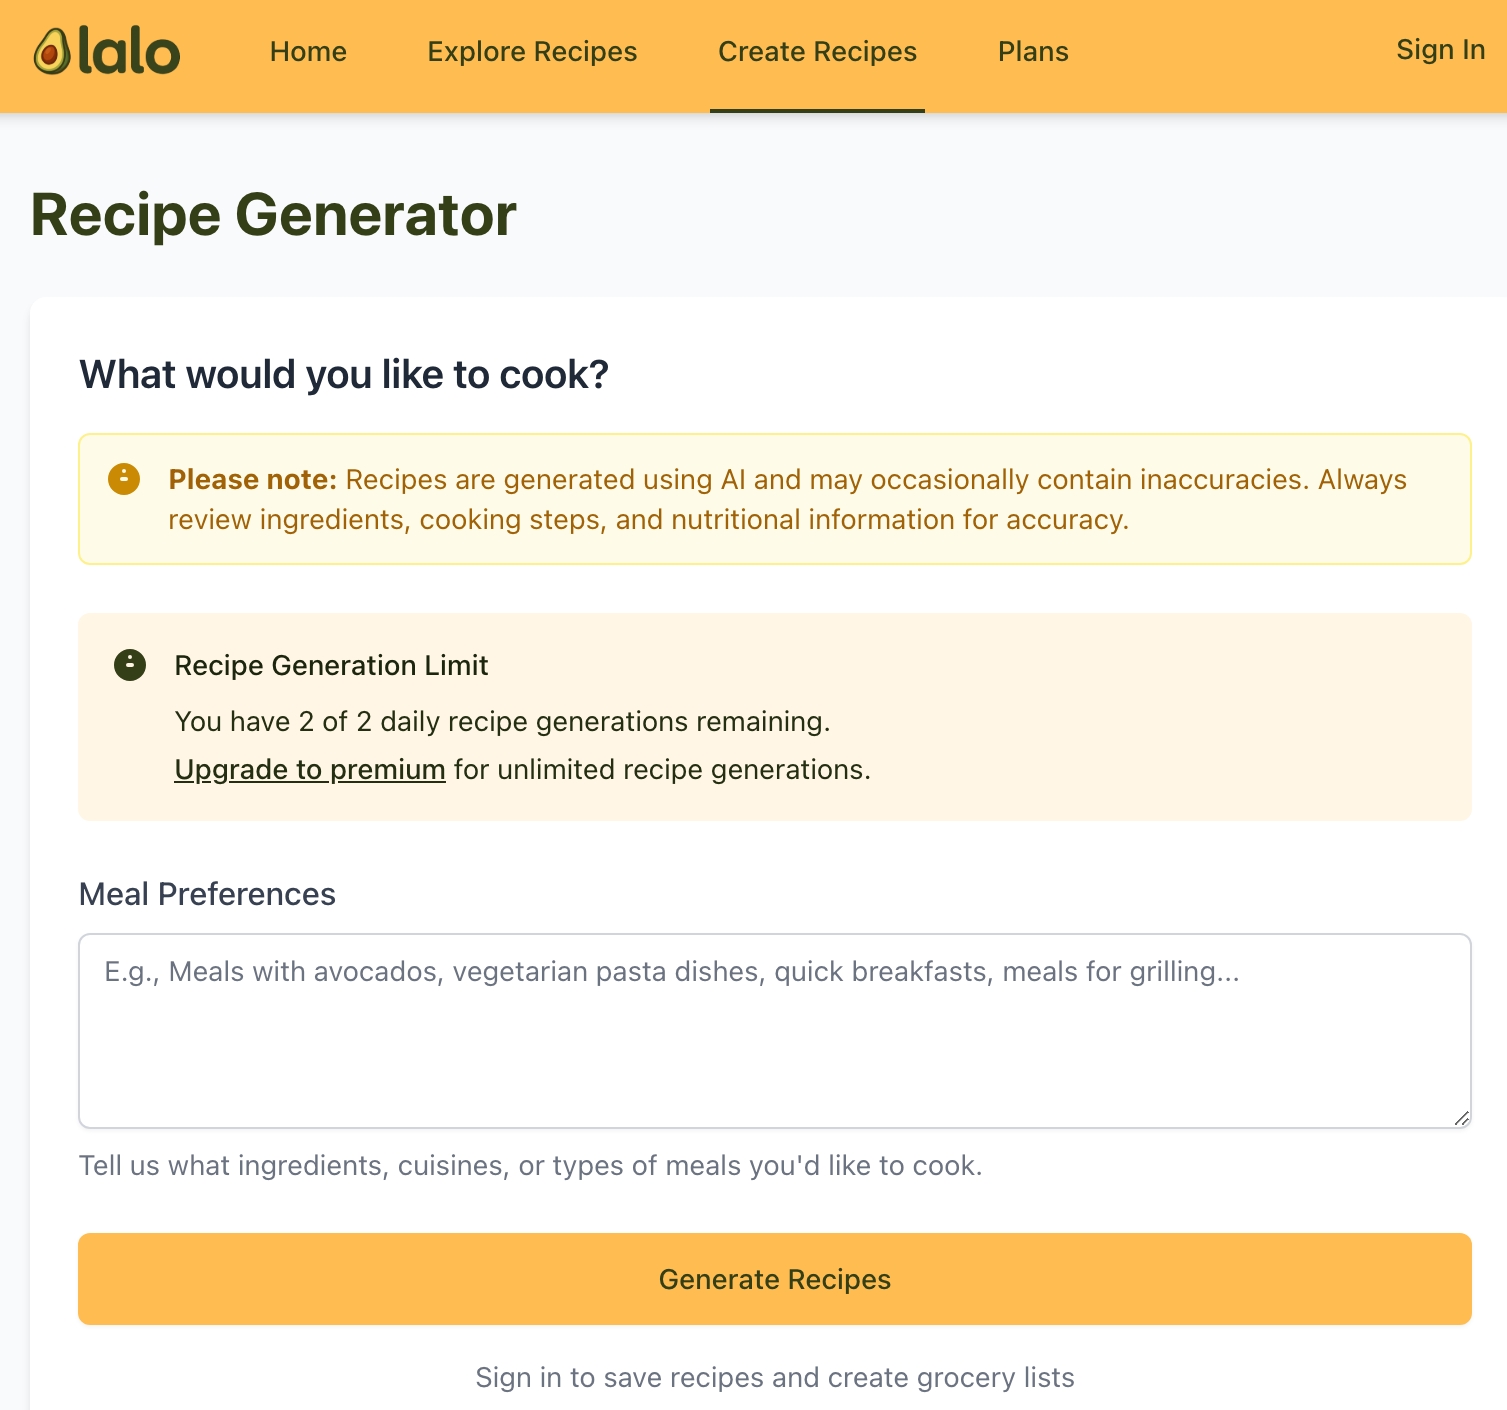Go to the Home page
This screenshot has width=1507, height=1410.
pos(308,52)
